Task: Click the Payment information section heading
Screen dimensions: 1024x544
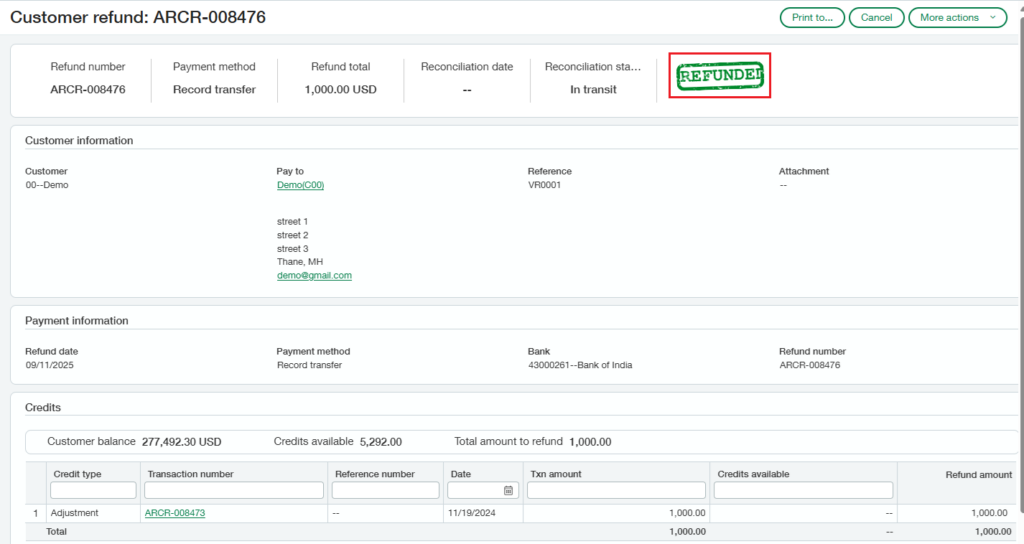Action: click(x=76, y=321)
